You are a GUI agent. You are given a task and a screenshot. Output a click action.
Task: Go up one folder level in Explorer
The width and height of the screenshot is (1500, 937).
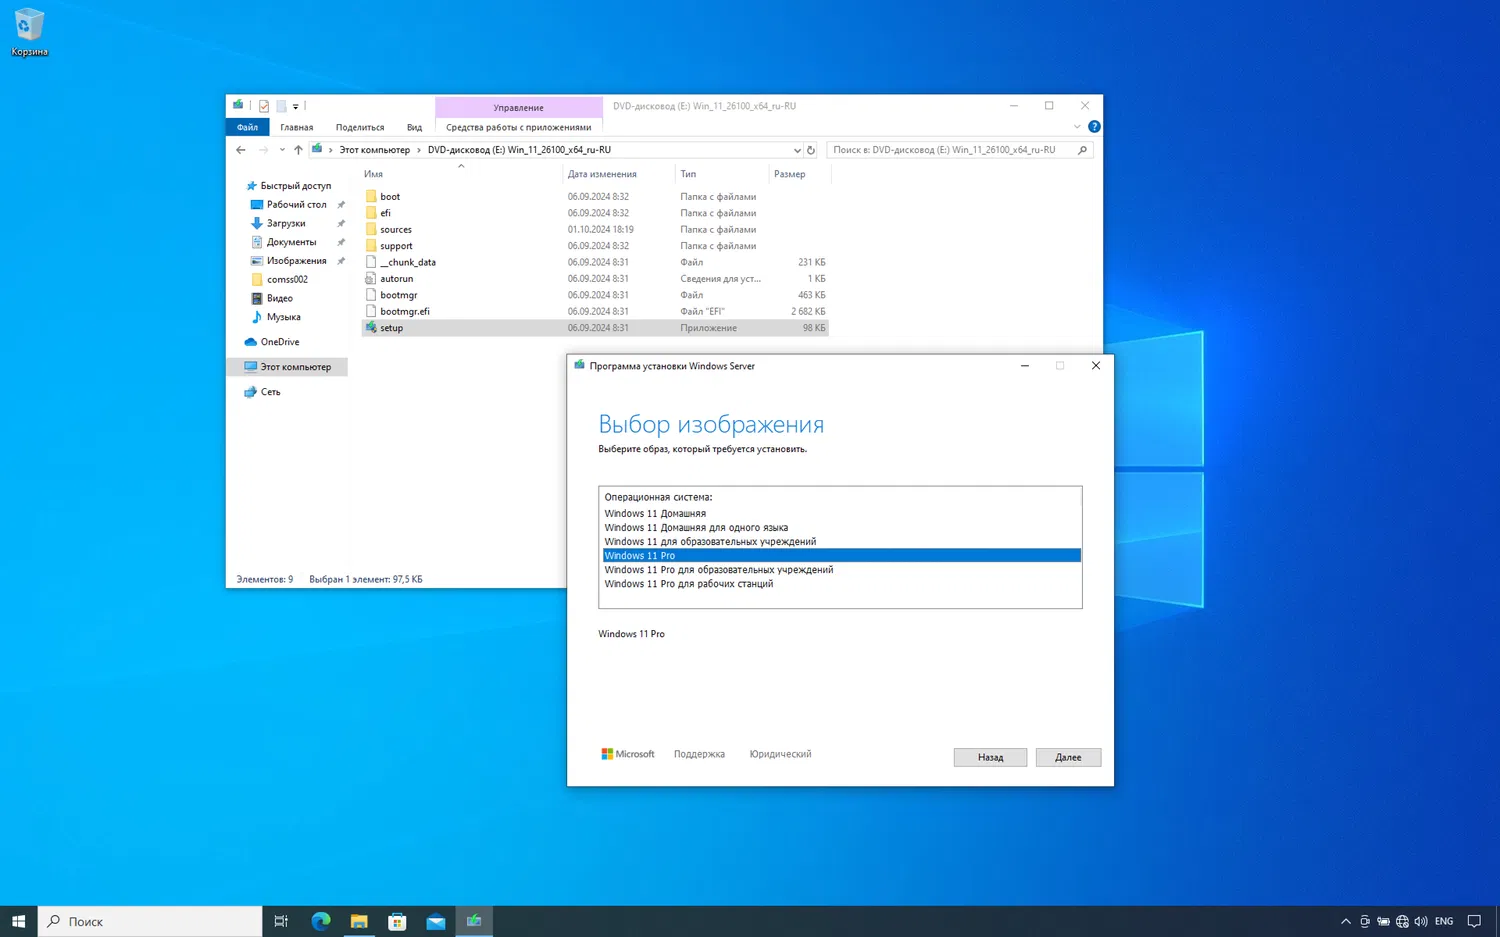(298, 150)
